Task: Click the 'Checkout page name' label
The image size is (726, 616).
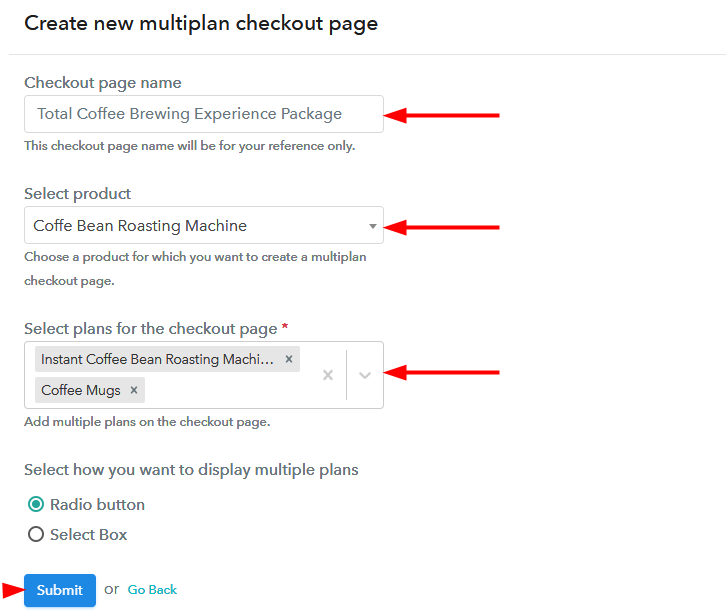Action: pos(103,83)
